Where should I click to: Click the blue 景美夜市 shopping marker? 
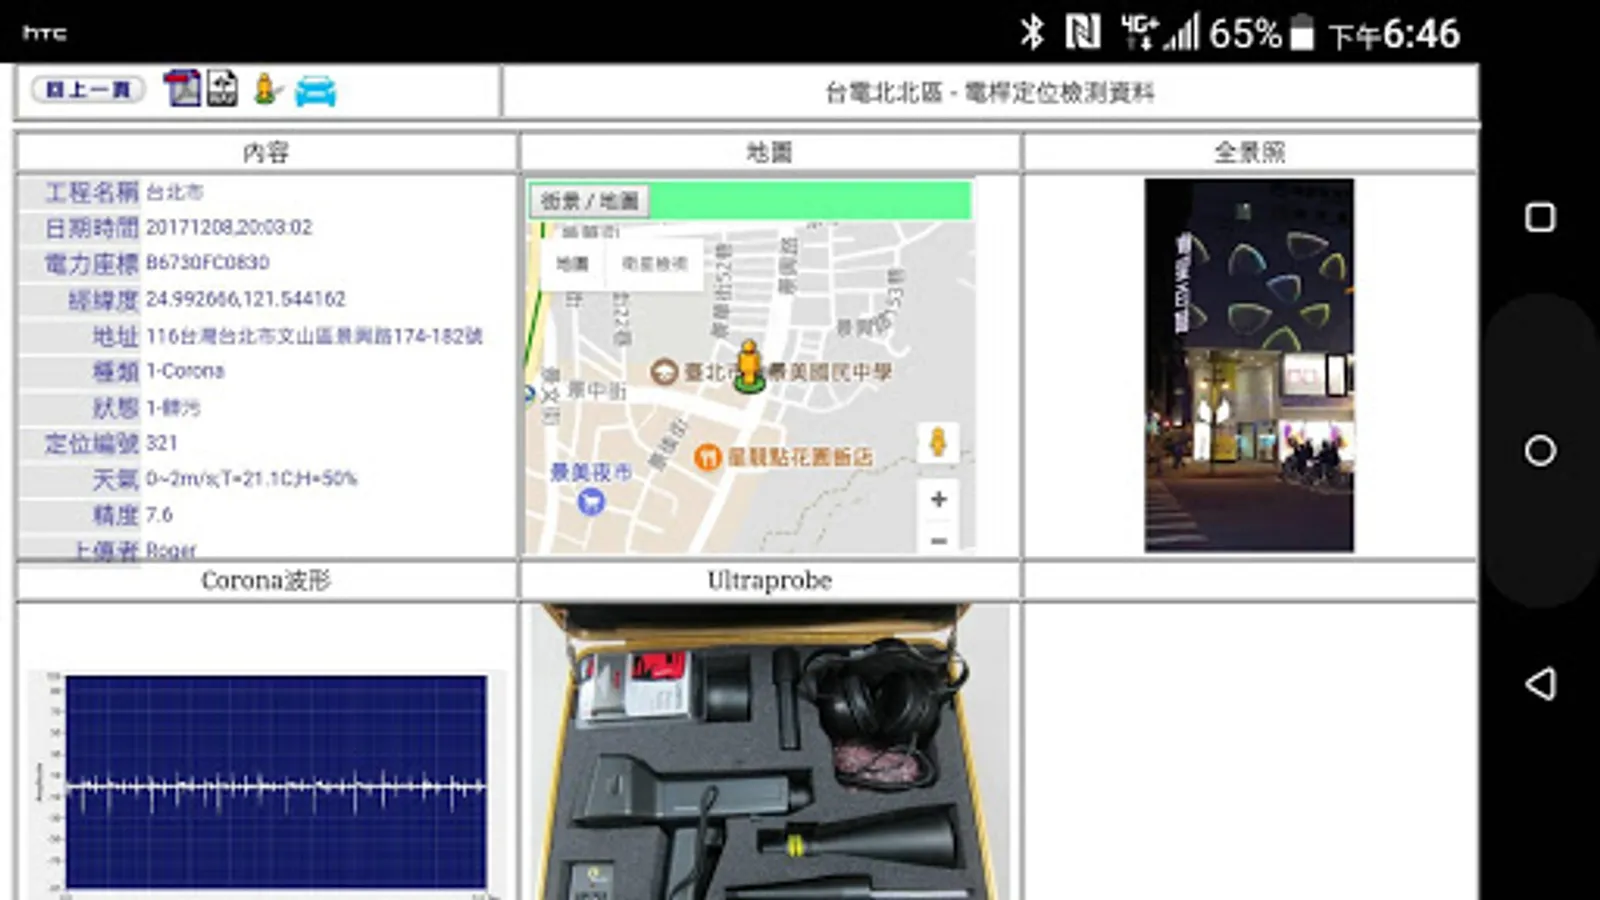click(591, 501)
